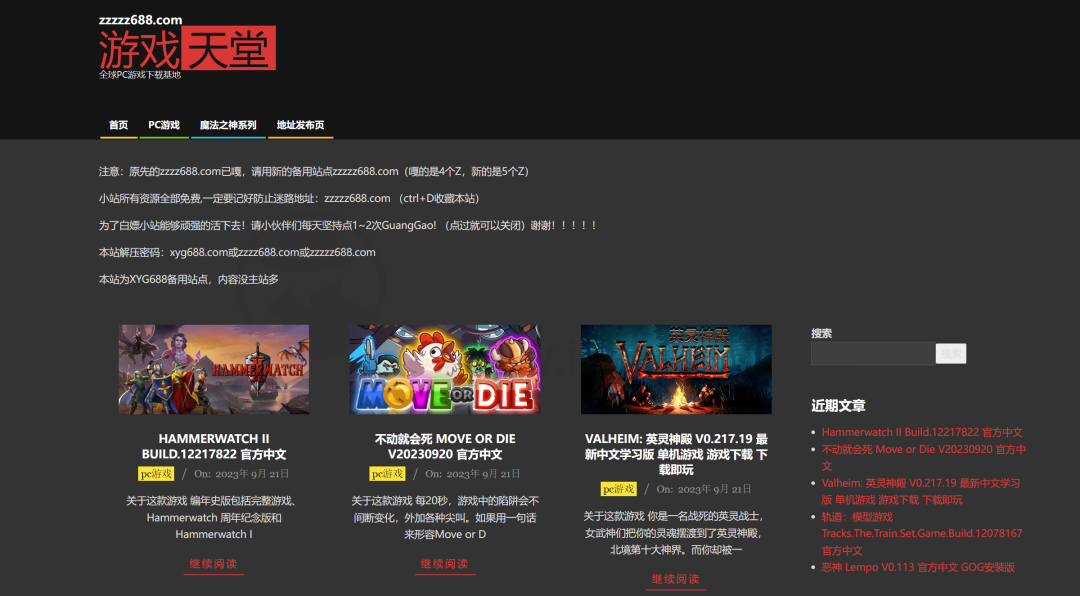Click the Move or Die excerpt text
Viewport: 1080px width, 596px height.
pyautogui.click(x=444, y=517)
